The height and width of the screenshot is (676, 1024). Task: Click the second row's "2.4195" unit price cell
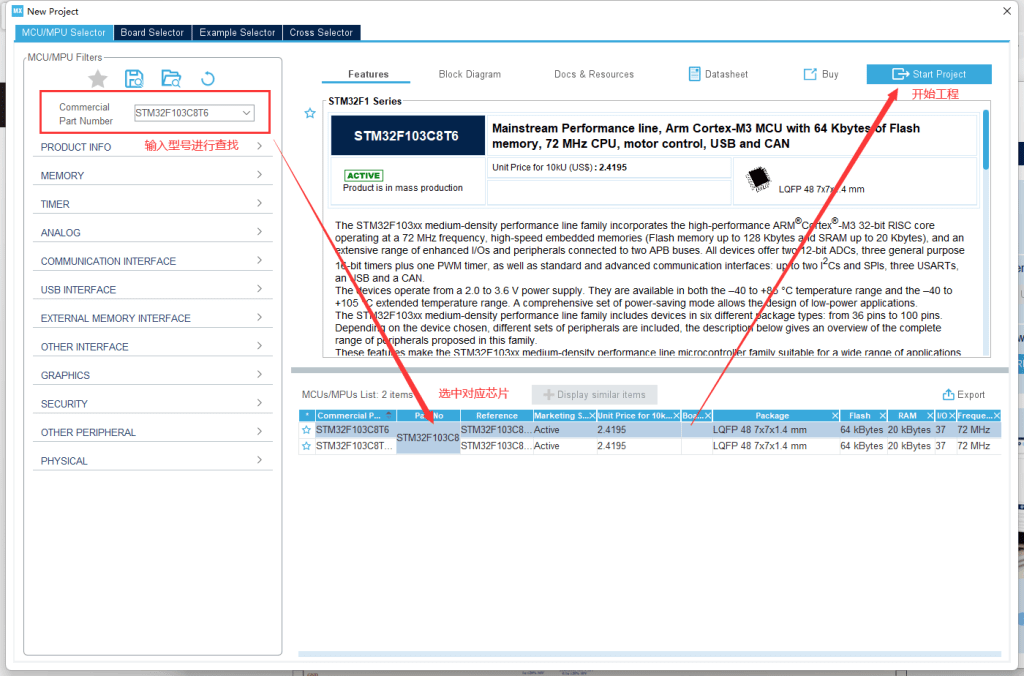click(x=638, y=446)
